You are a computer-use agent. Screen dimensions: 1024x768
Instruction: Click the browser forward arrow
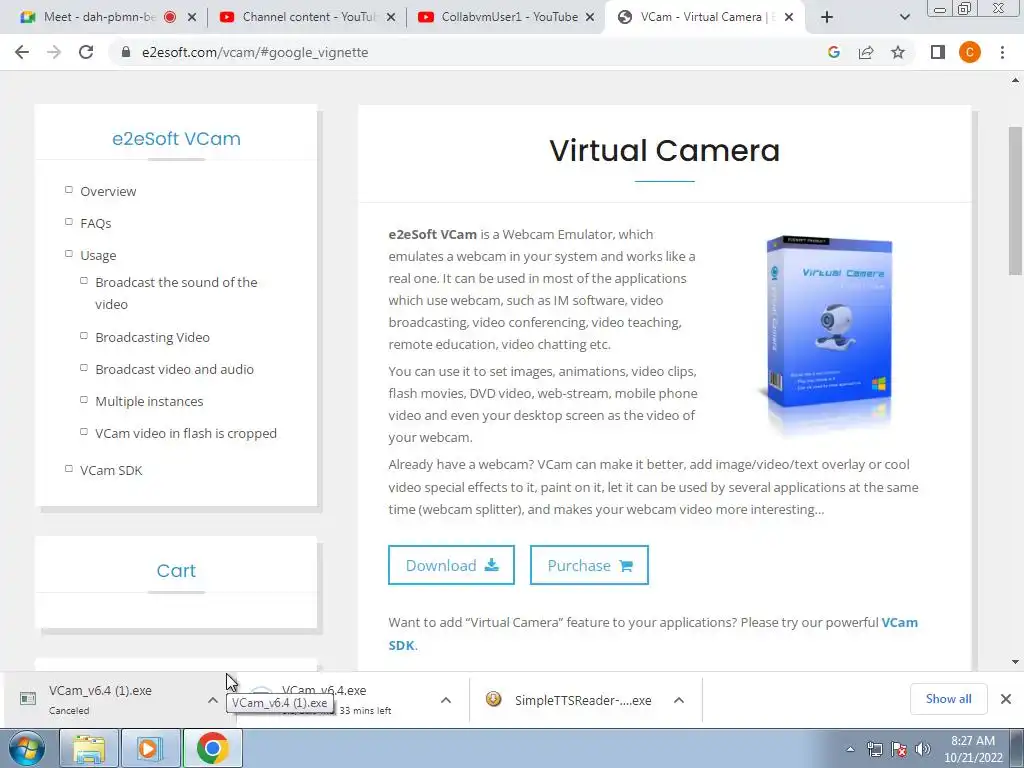(x=54, y=52)
